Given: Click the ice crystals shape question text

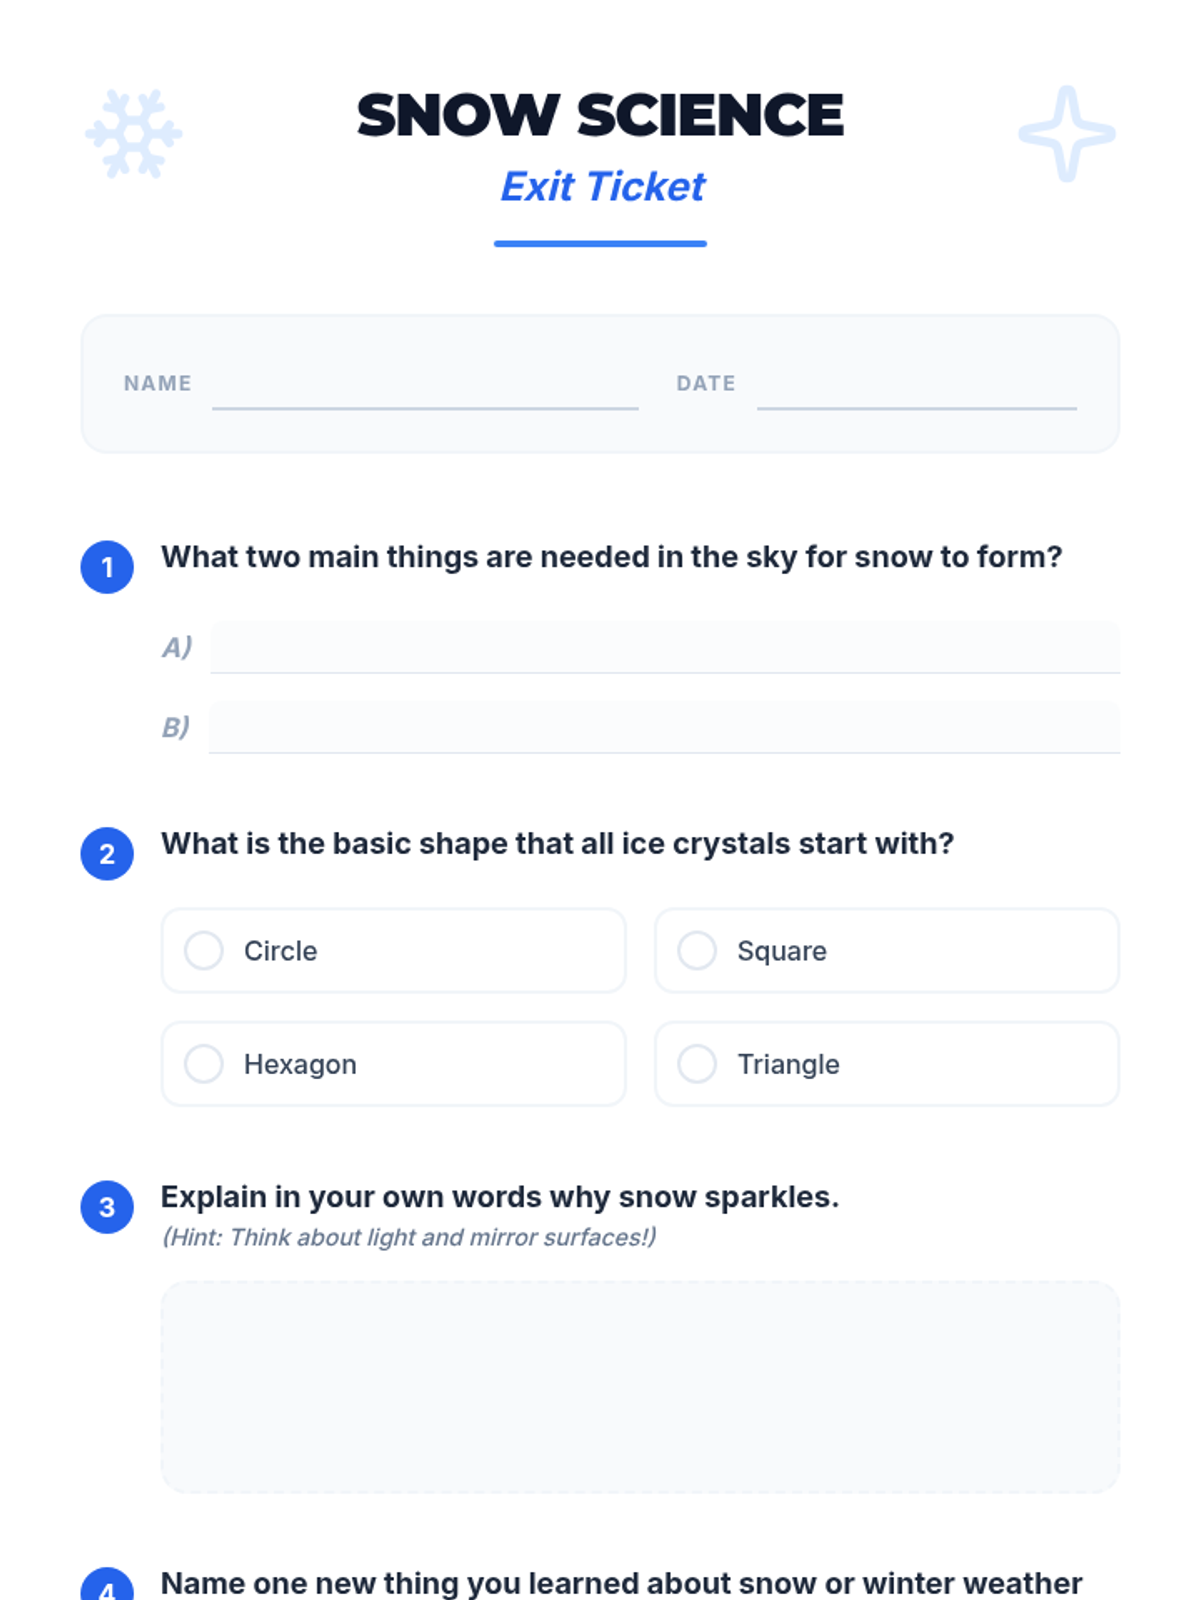Looking at the screenshot, I should 557,843.
